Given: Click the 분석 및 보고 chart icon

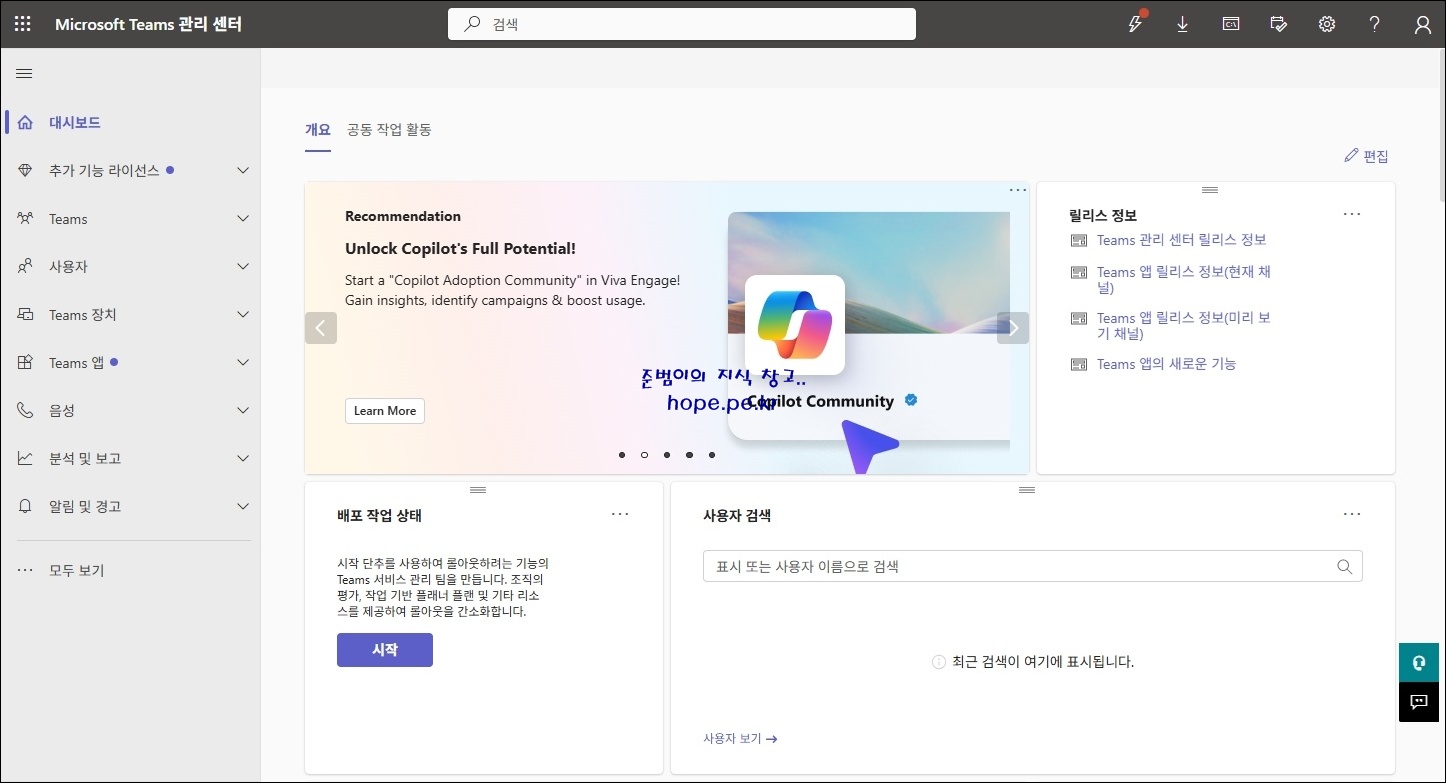Looking at the screenshot, I should coord(25,459).
